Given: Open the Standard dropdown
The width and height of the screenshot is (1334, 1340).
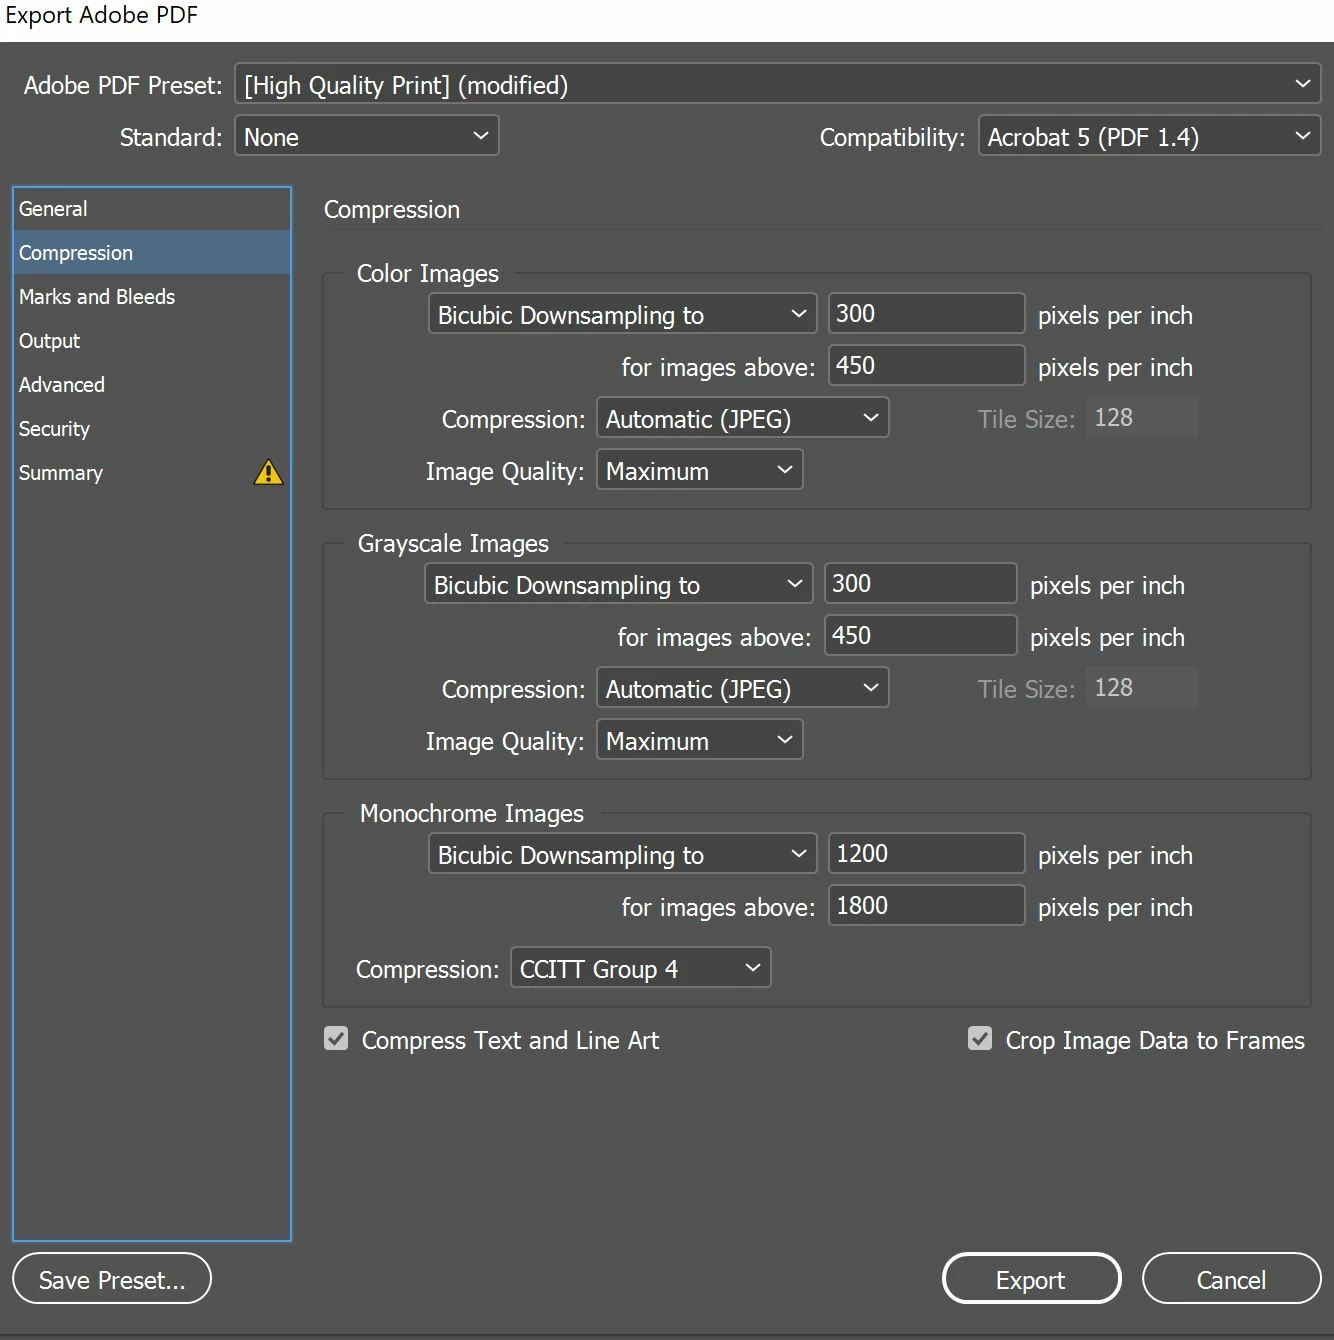Looking at the screenshot, I should tap(367, 136).
